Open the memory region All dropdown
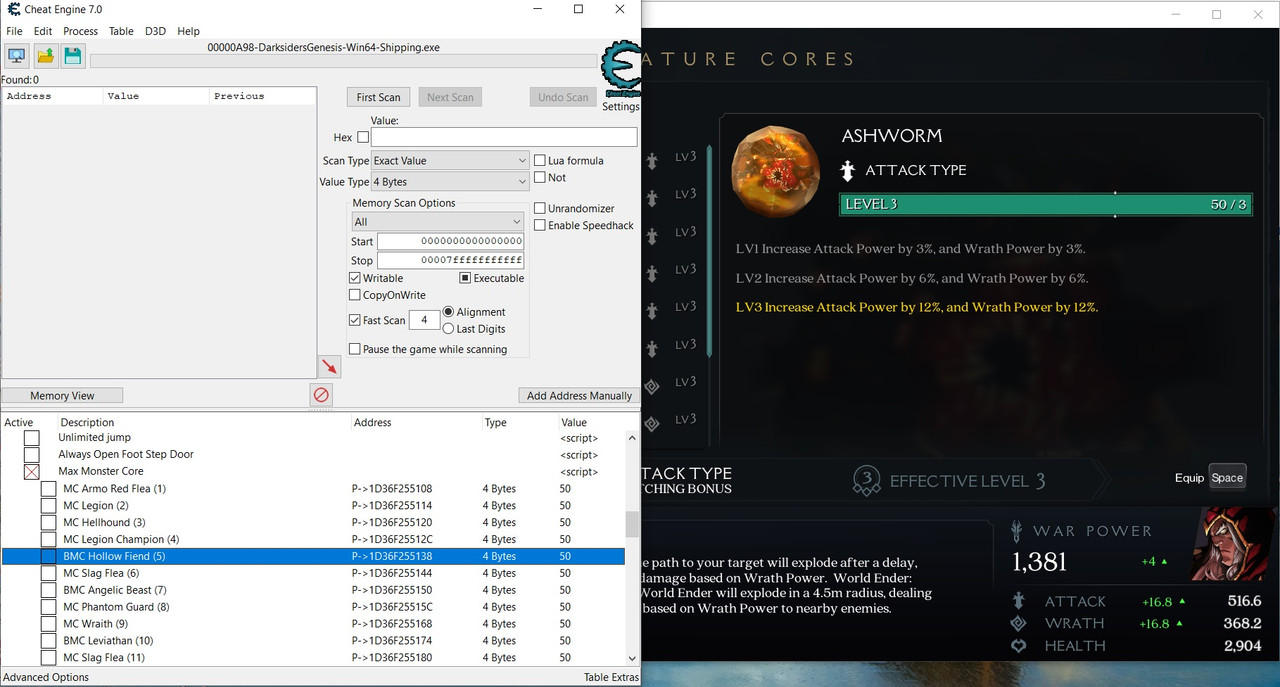Viewport: 1280px width, 687px height. coord(437,222)
